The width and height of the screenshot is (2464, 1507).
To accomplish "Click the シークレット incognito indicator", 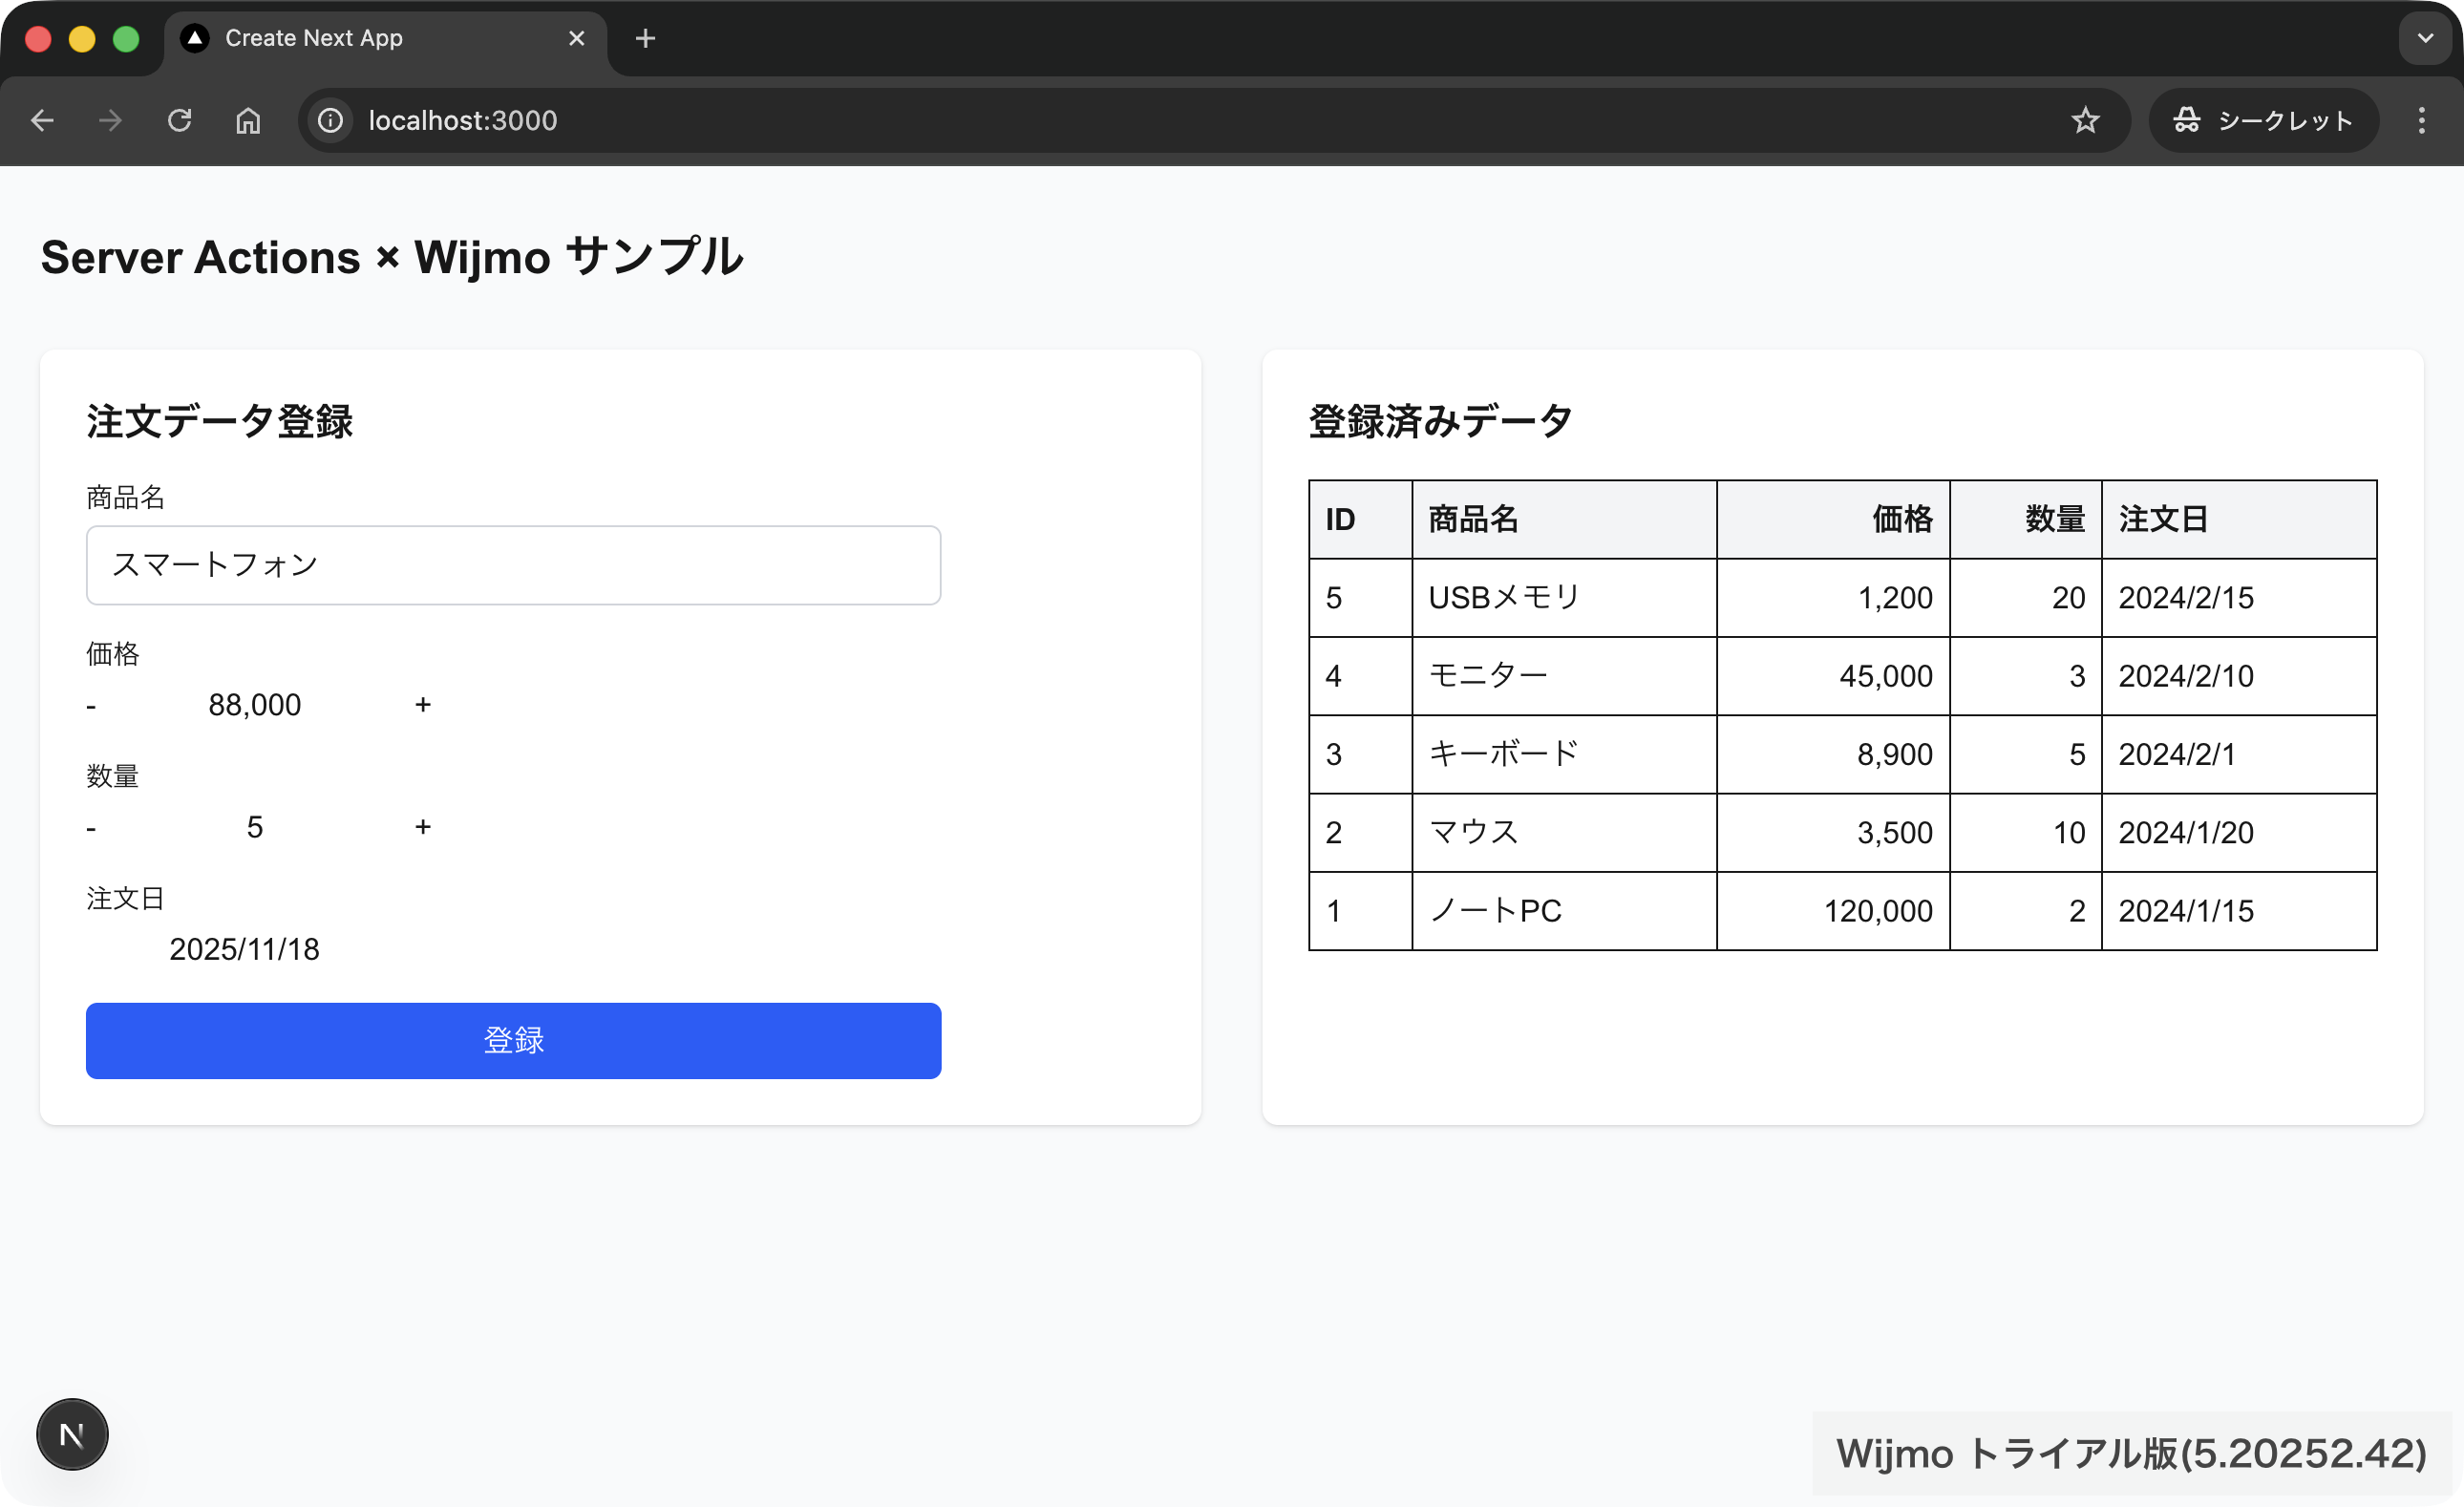I will pyautogui.click(x=2263, y=121).
